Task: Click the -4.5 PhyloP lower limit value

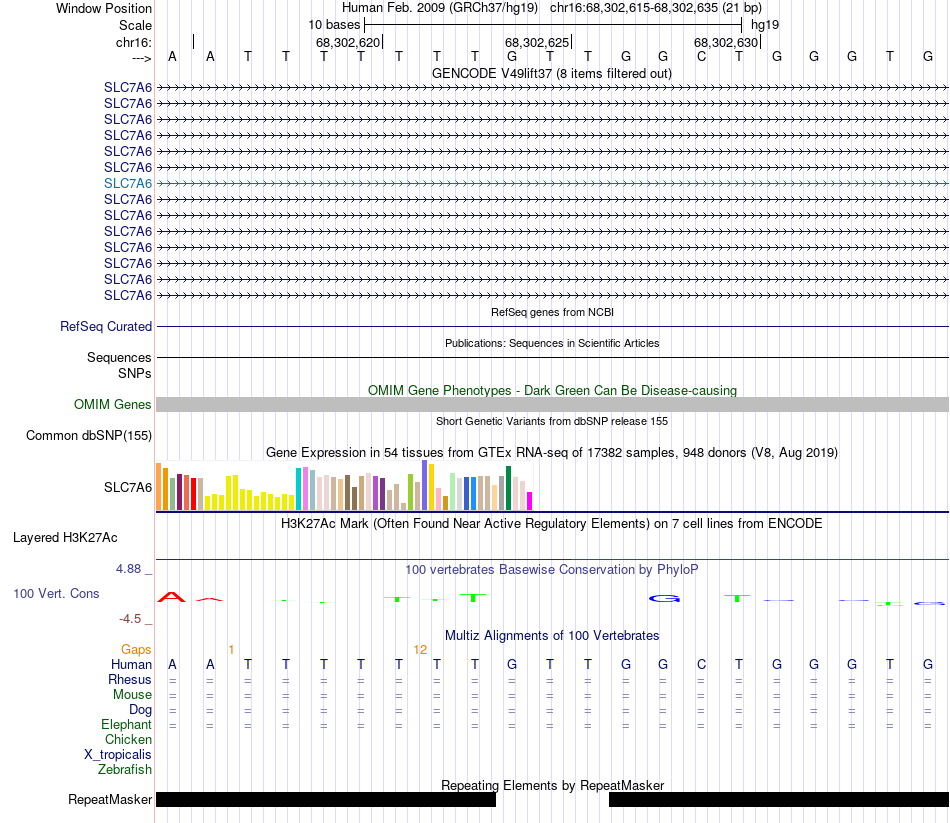Action: pos(130,619)
